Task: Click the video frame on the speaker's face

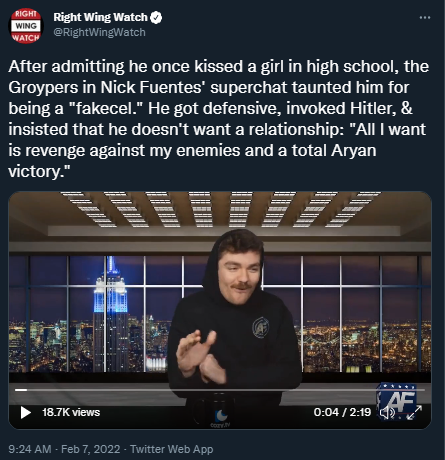Action: [239, 273]
